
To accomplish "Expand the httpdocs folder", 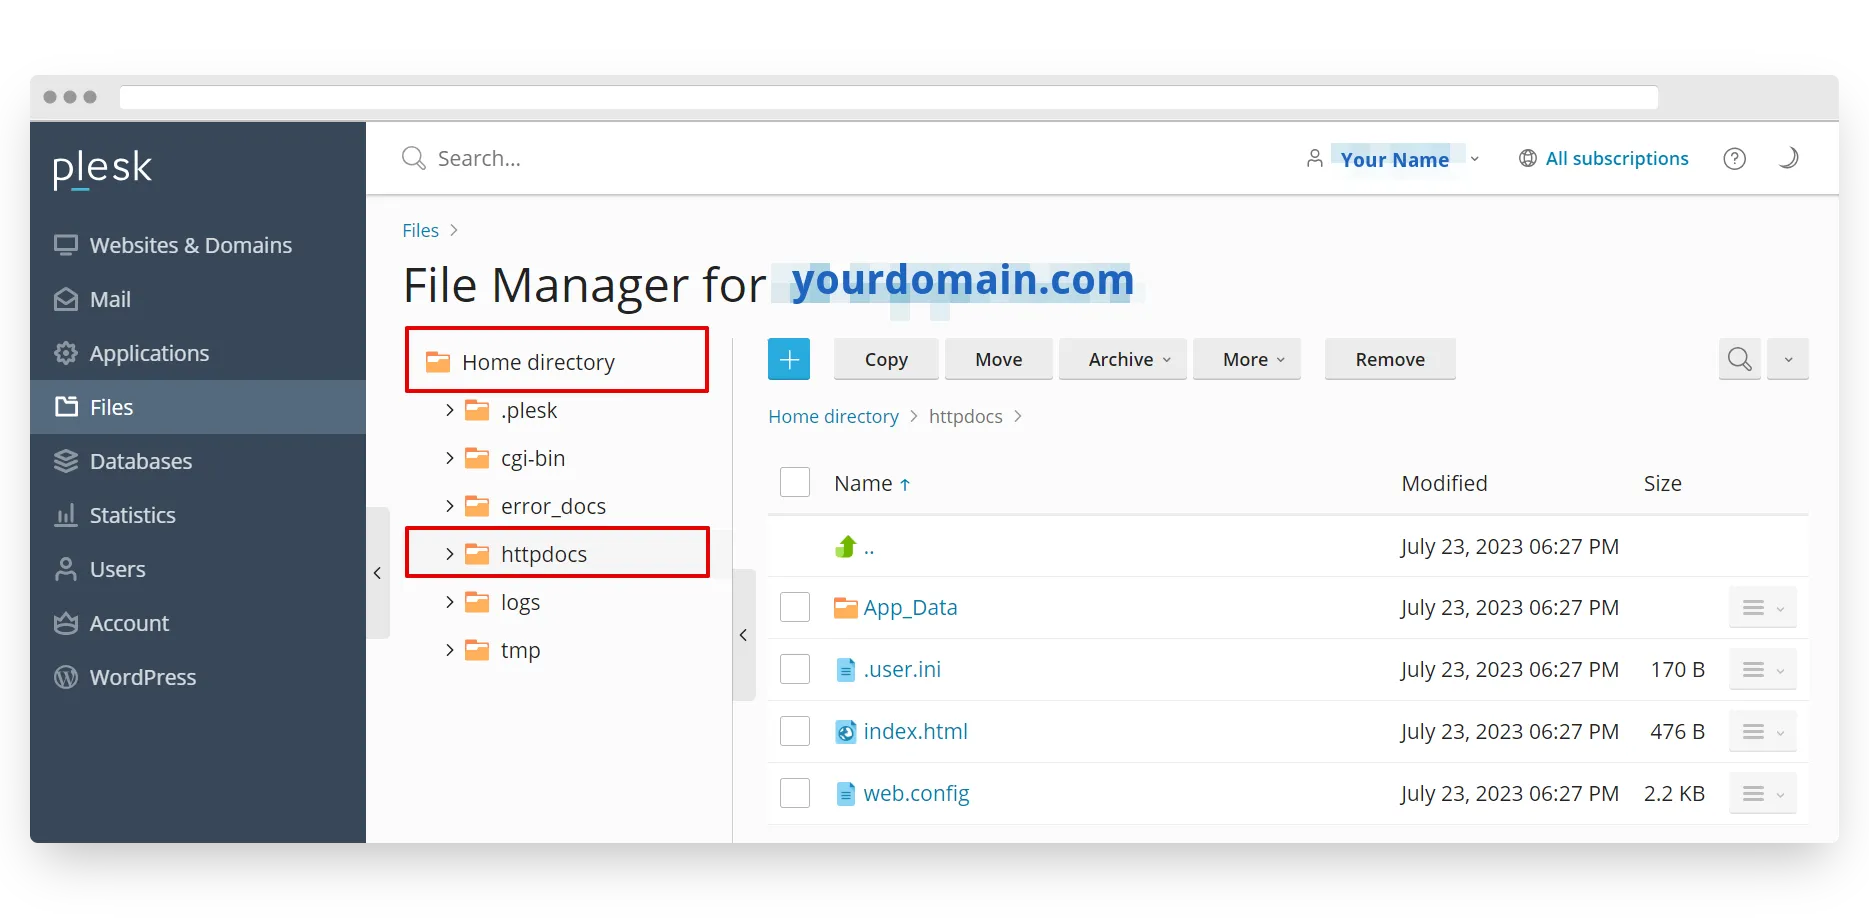I will 449,554.
